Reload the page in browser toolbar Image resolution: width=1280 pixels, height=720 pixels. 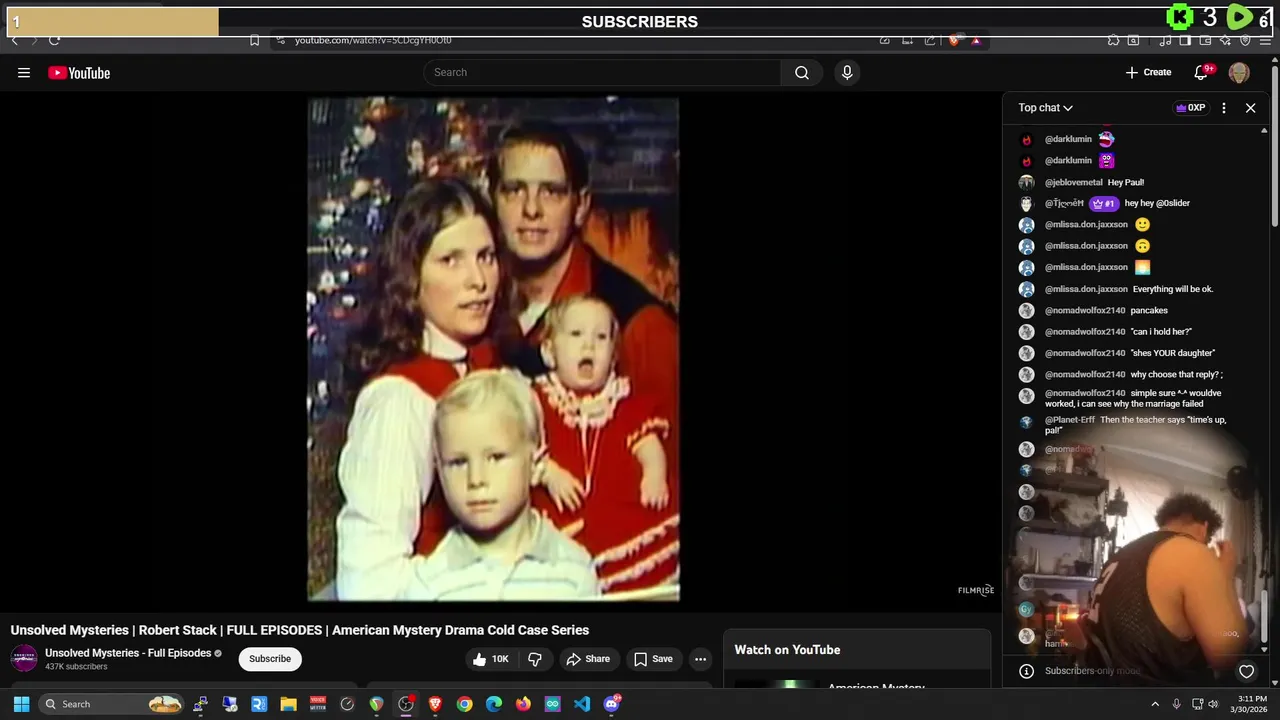point(54,40)
